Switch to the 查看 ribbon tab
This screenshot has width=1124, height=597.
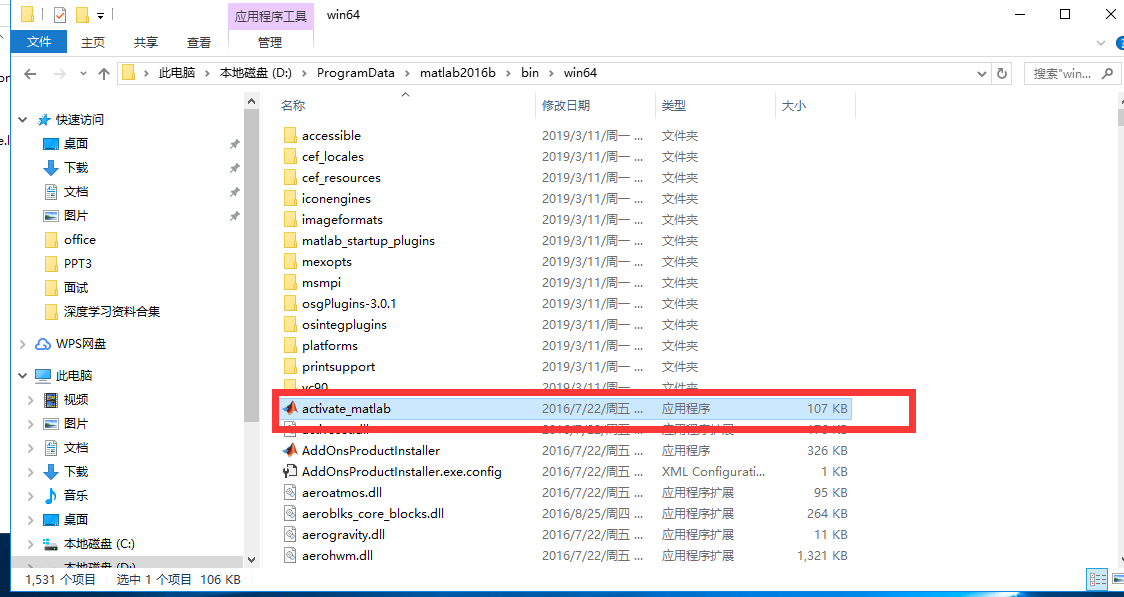click(197, 42)
